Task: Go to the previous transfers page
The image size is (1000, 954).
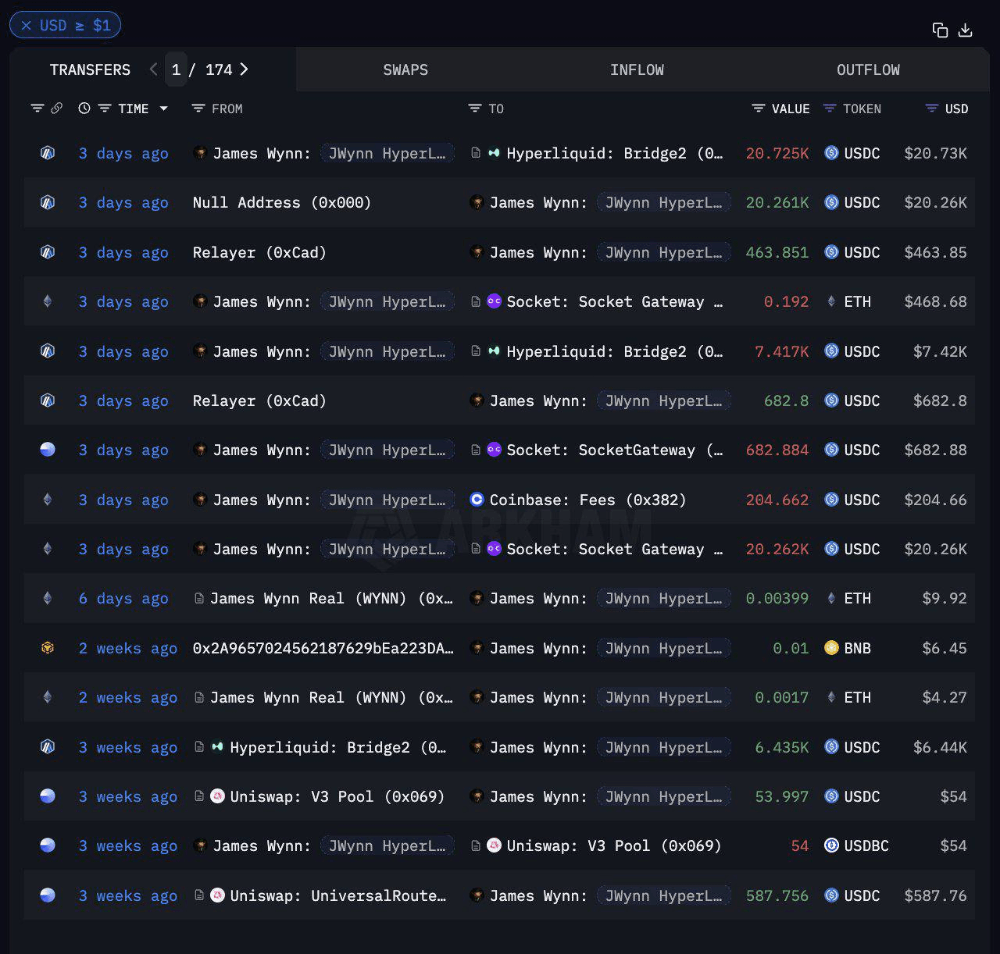Action: click(153, 70)
